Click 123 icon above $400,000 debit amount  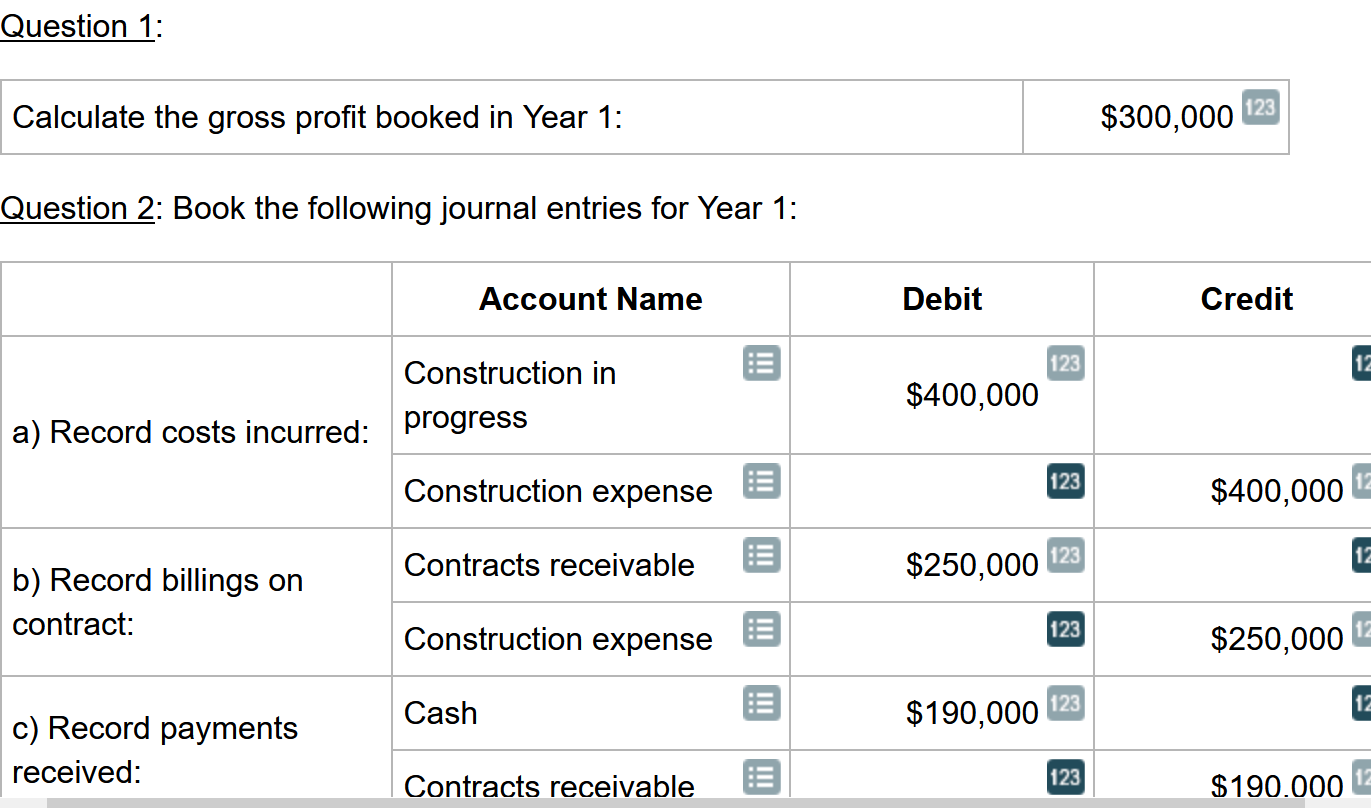(1065, 363)
